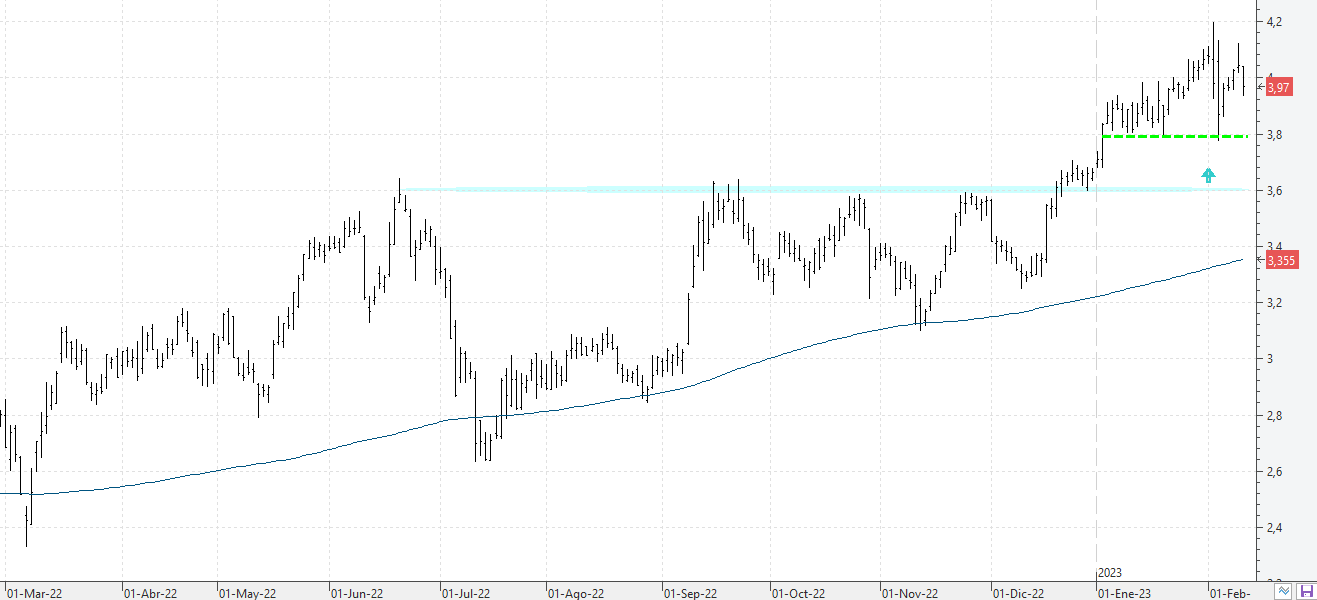This screenshot has height=600, width=1317.
Task: Click the purple save chart icon
Action: [x=1305, y=591]
